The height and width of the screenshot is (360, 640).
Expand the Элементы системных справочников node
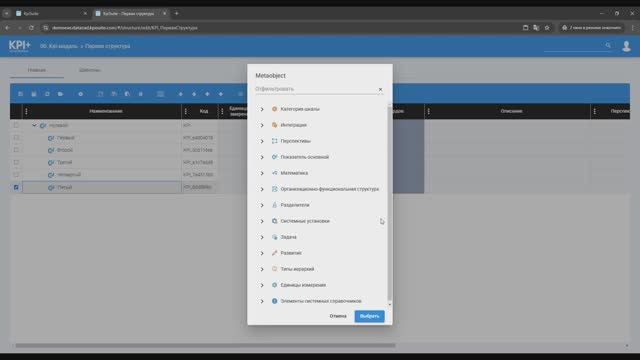(262, 301)
